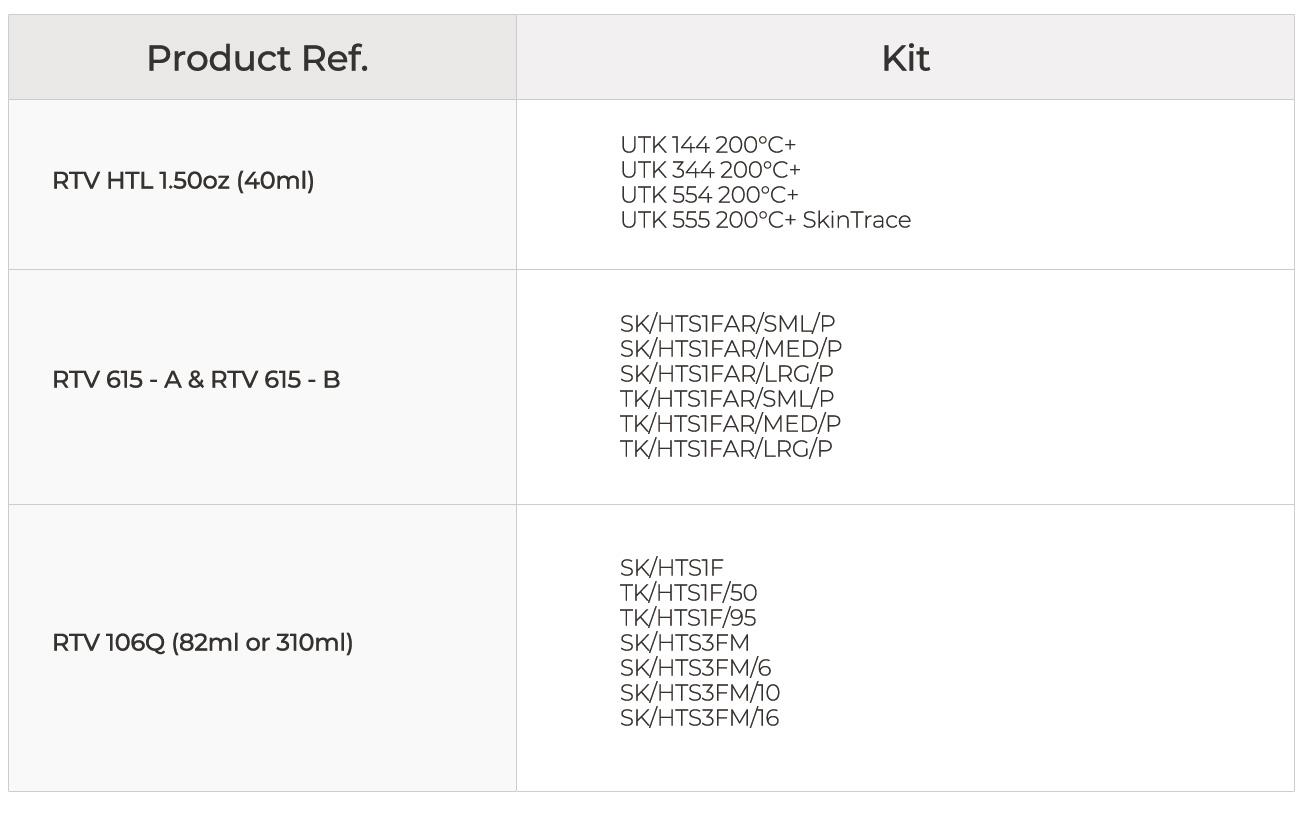Click kit UTK 144 200°C+
Screen dimensions: 1308x820
click(708, 145)
